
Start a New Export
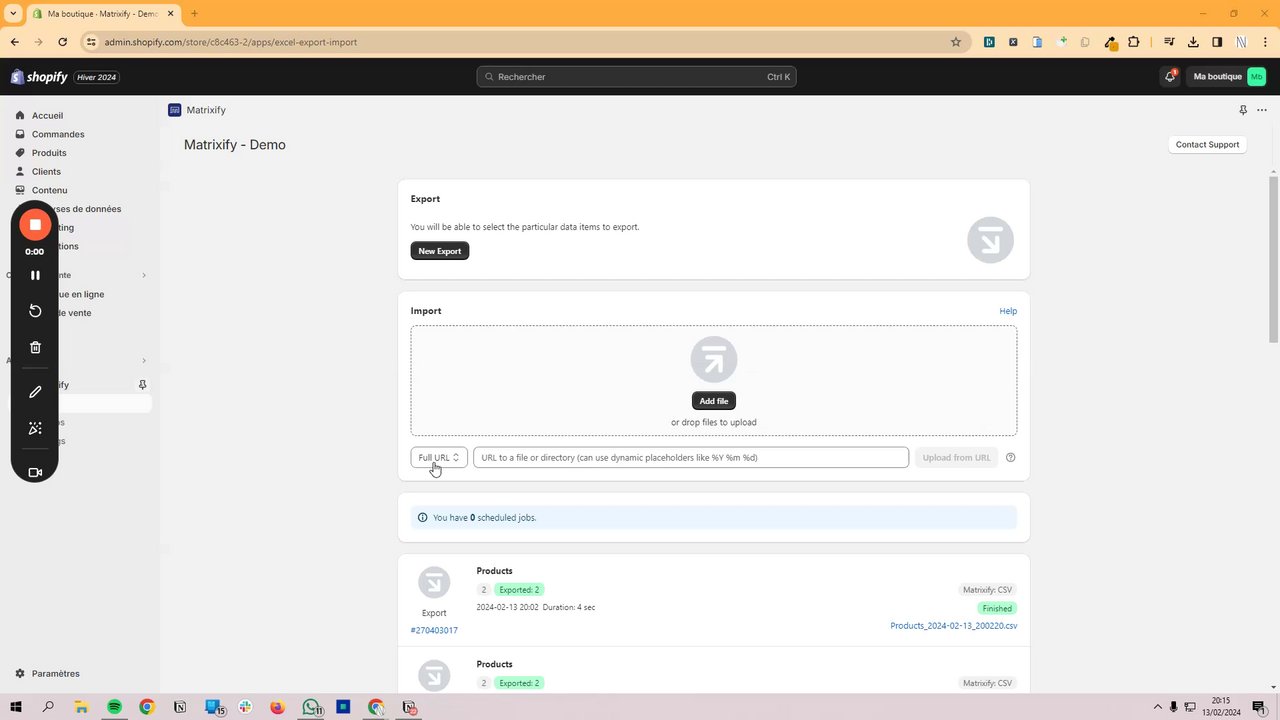coord(440,251)
